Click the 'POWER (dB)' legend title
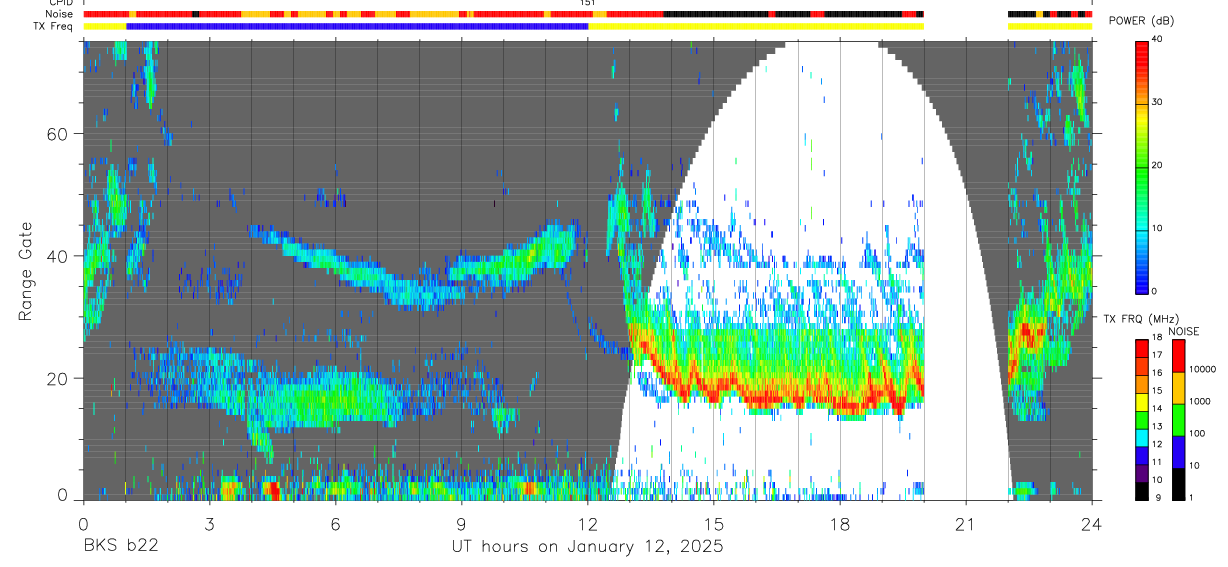Viewport: 1228px width, 567px height. tap(1141, 21)
